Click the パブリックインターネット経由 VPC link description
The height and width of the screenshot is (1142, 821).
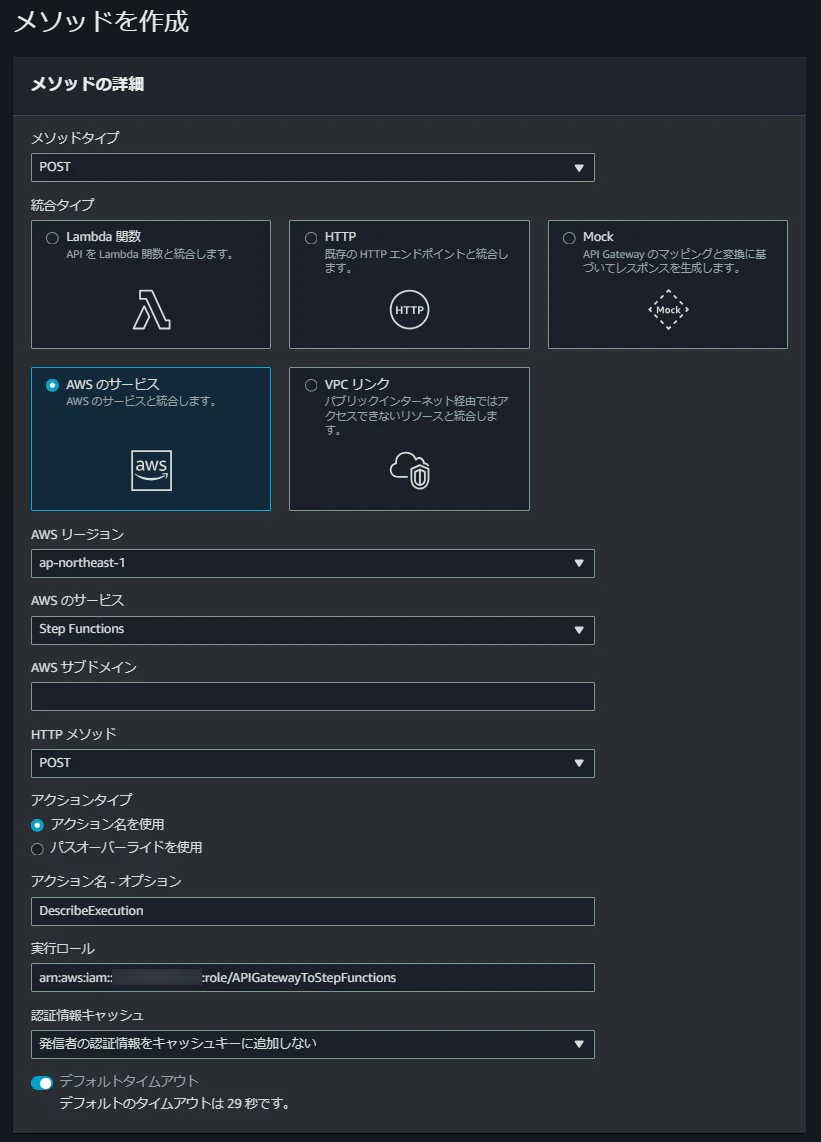click(x=417, y=415)
